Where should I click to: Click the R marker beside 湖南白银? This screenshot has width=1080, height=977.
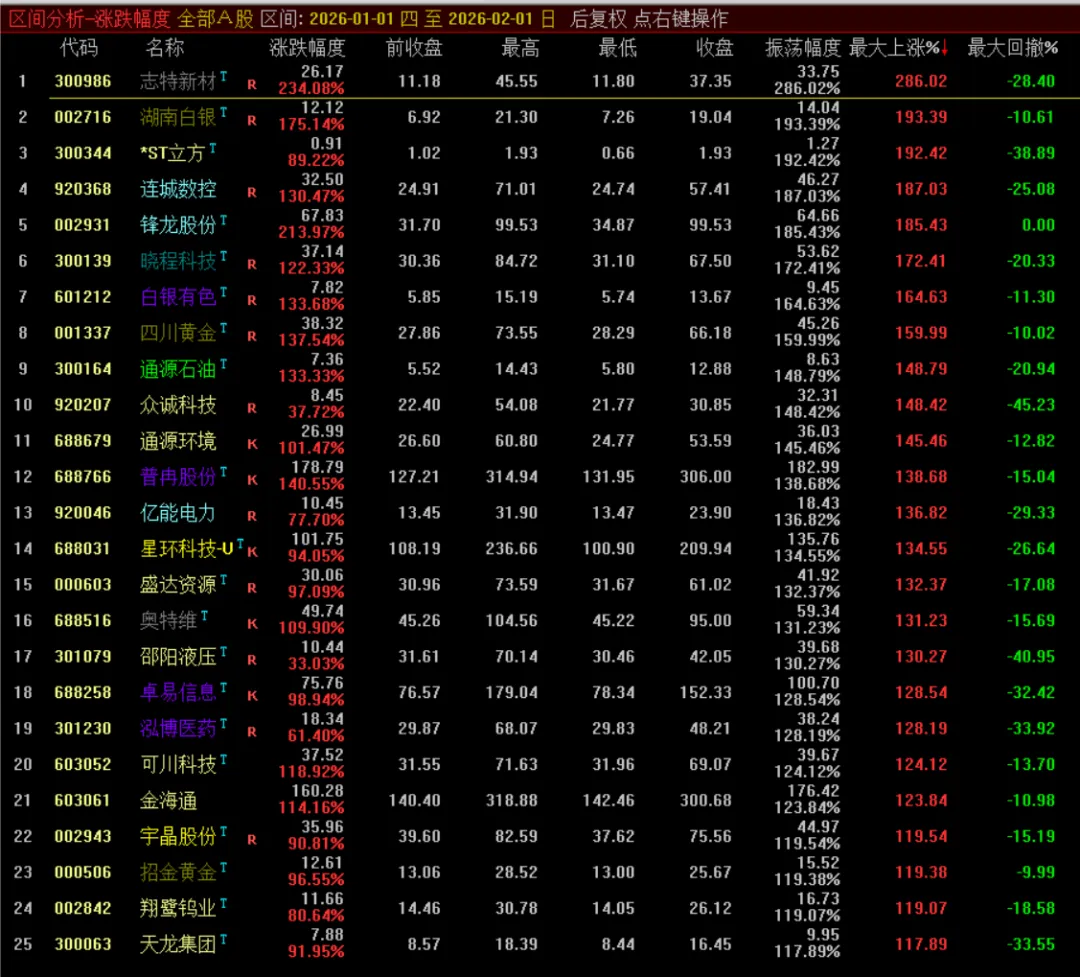pyautogui.click(x=252, y=121)
